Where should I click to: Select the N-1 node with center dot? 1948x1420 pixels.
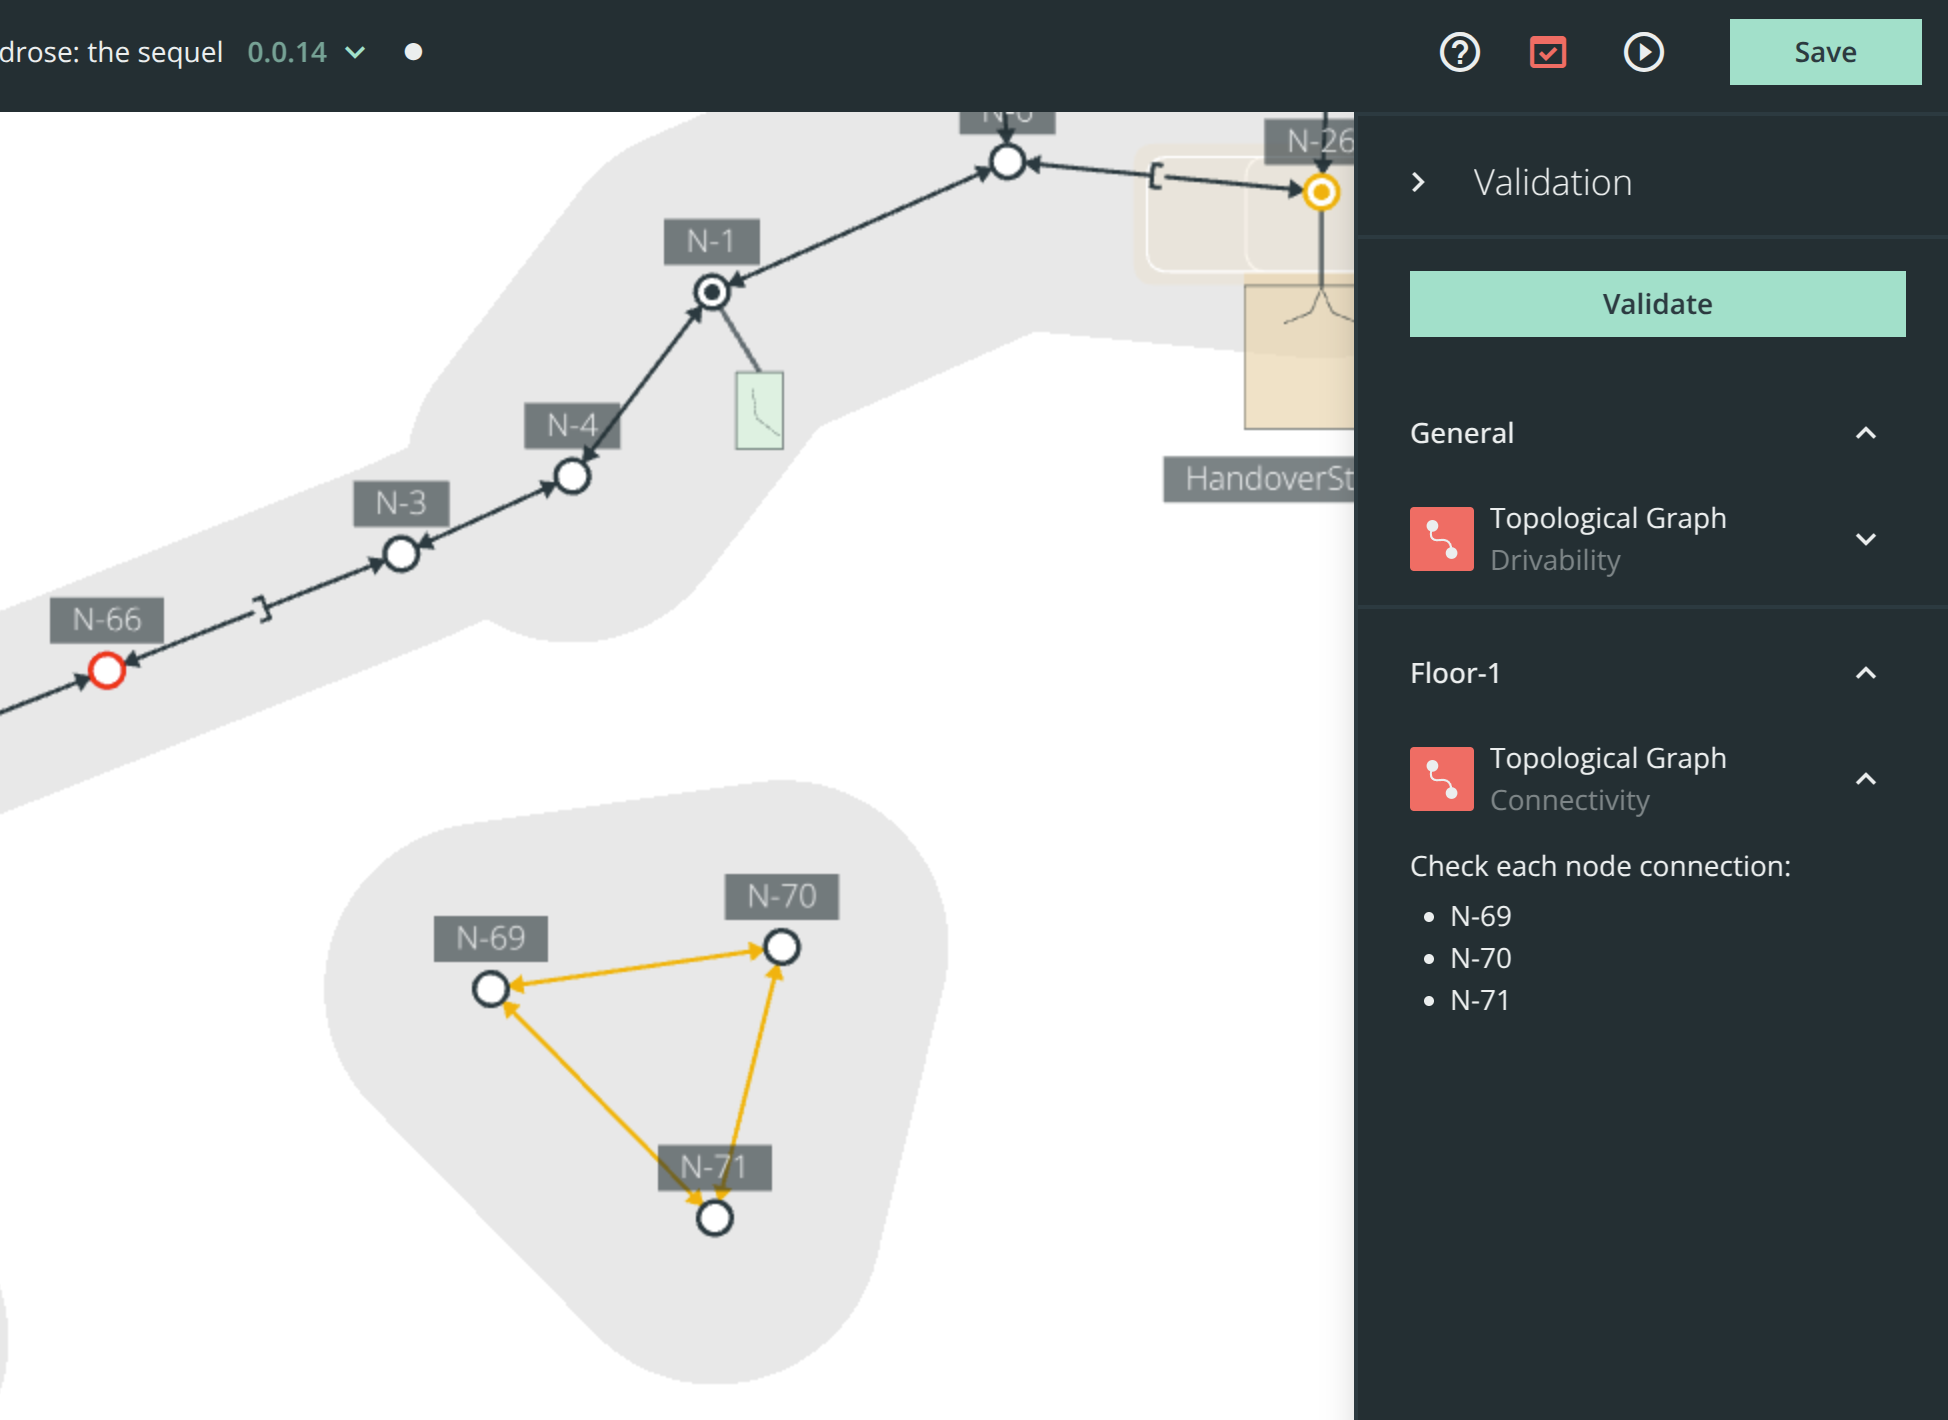[711, 293]
